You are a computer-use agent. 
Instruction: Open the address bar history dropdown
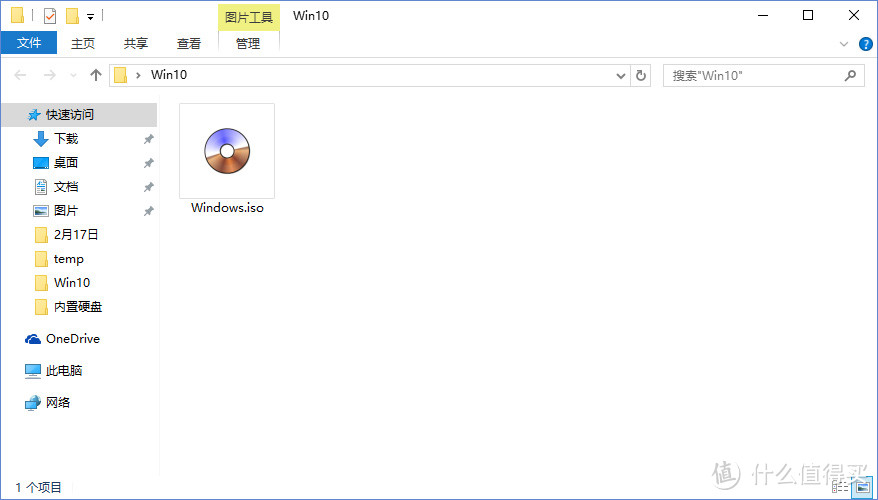pyautogui.click(x=620, y=75)
